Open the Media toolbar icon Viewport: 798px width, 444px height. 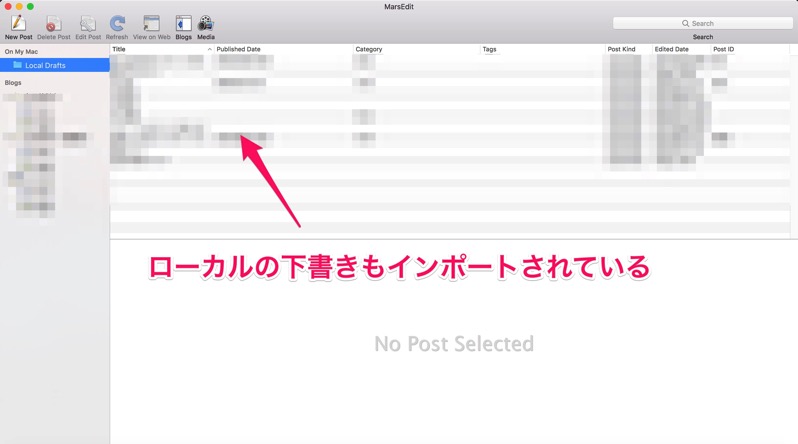(206, 23)
